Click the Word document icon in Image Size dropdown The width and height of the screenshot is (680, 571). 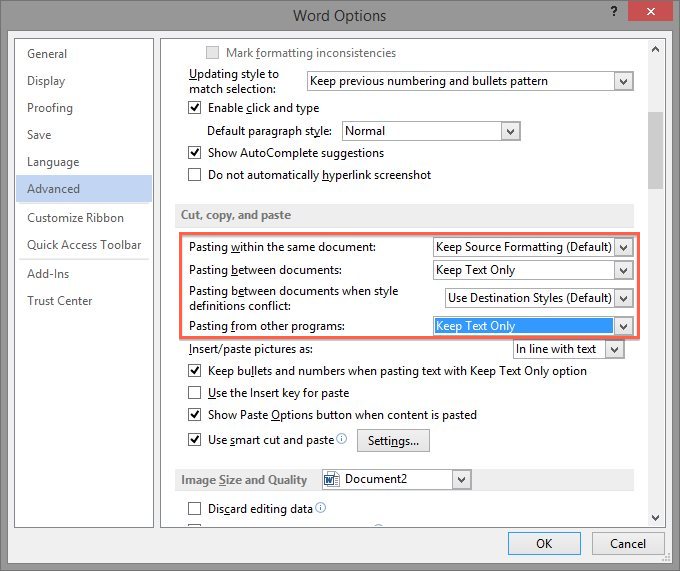[332, 479]
